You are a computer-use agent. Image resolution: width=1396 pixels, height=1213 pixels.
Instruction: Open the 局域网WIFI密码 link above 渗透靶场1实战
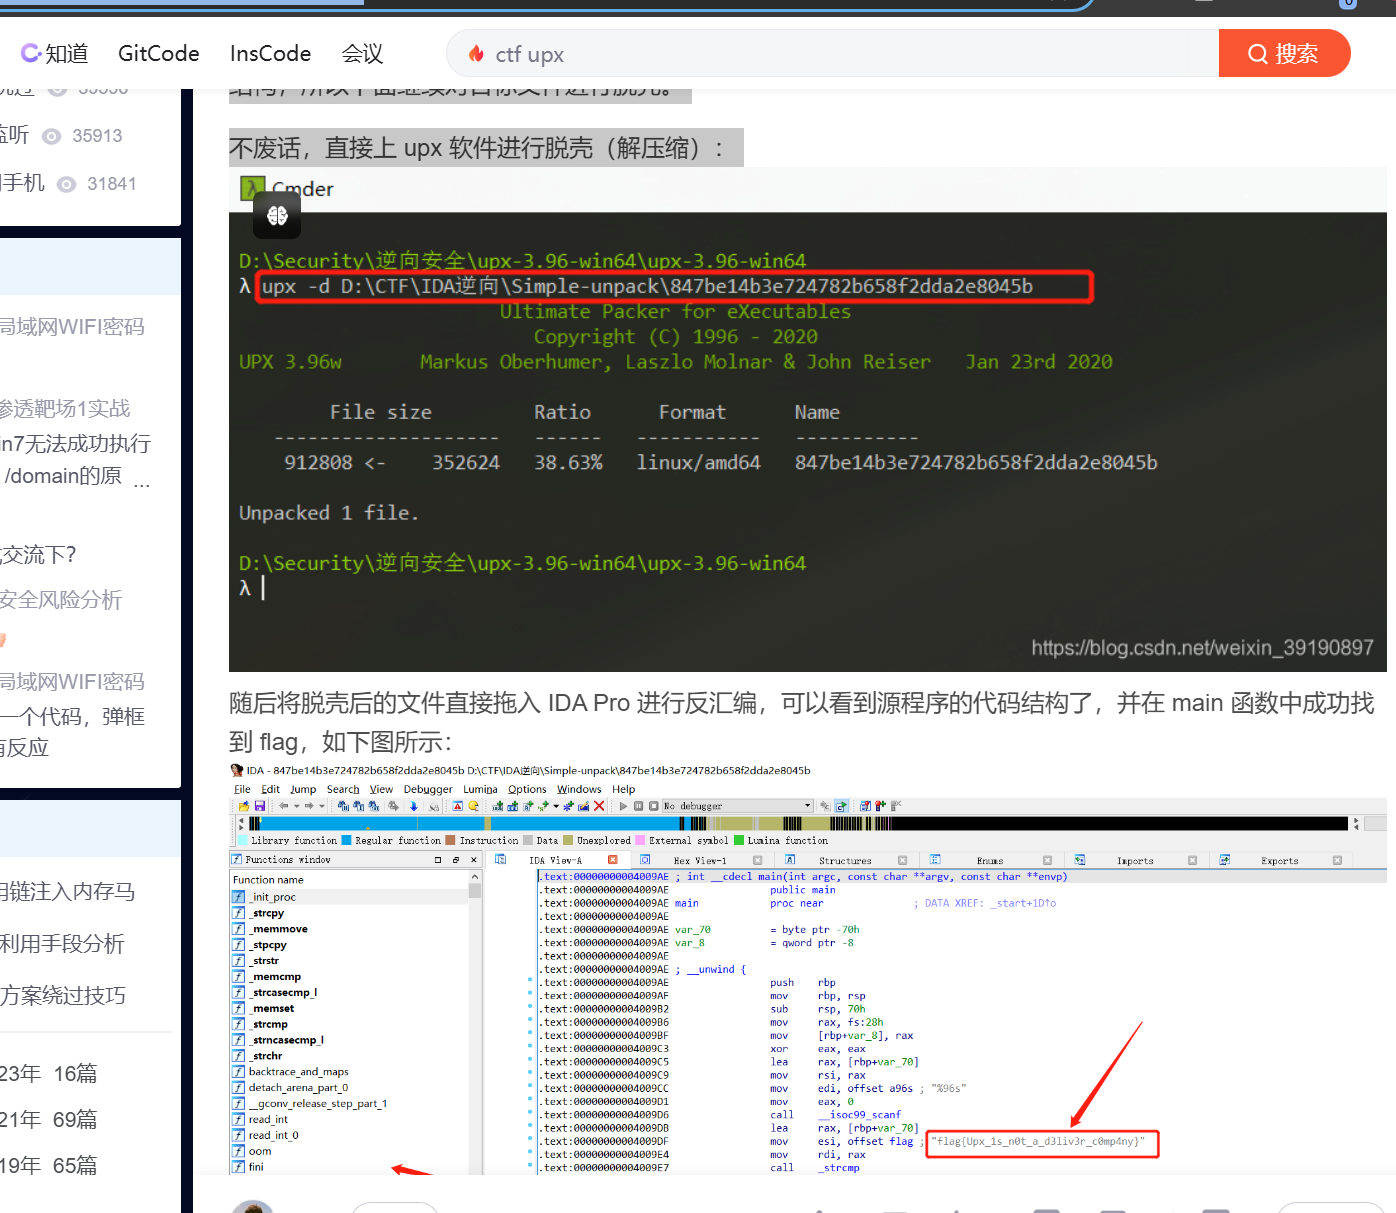coord(72,327)
